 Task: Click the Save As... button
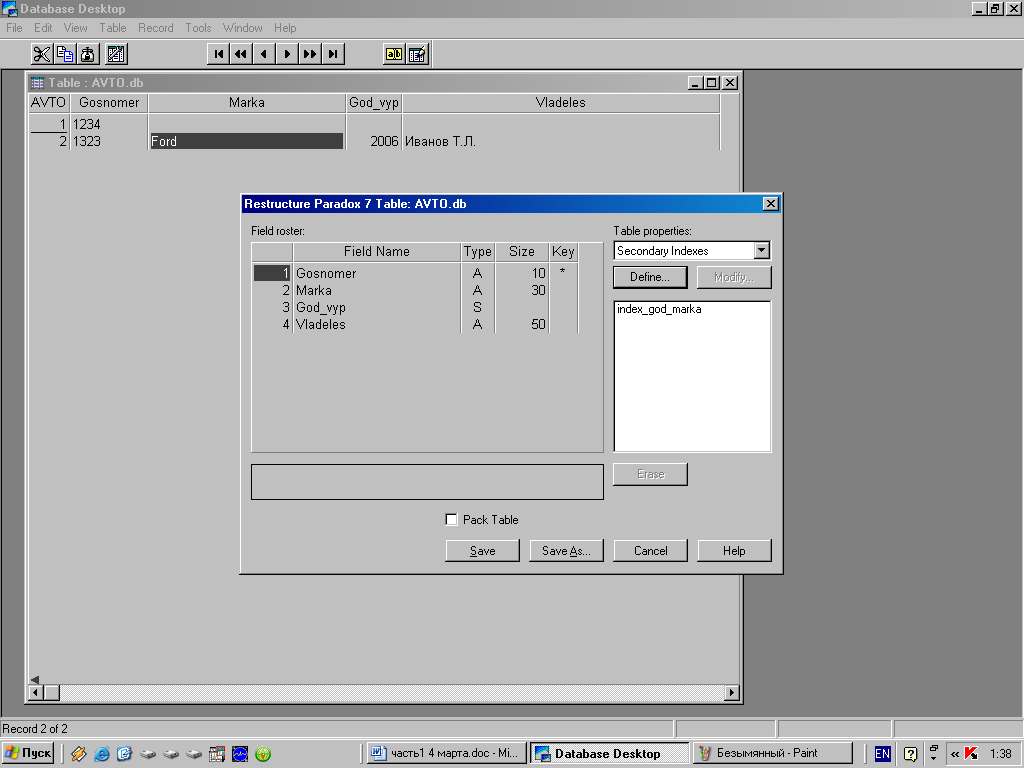click(566, 551)
